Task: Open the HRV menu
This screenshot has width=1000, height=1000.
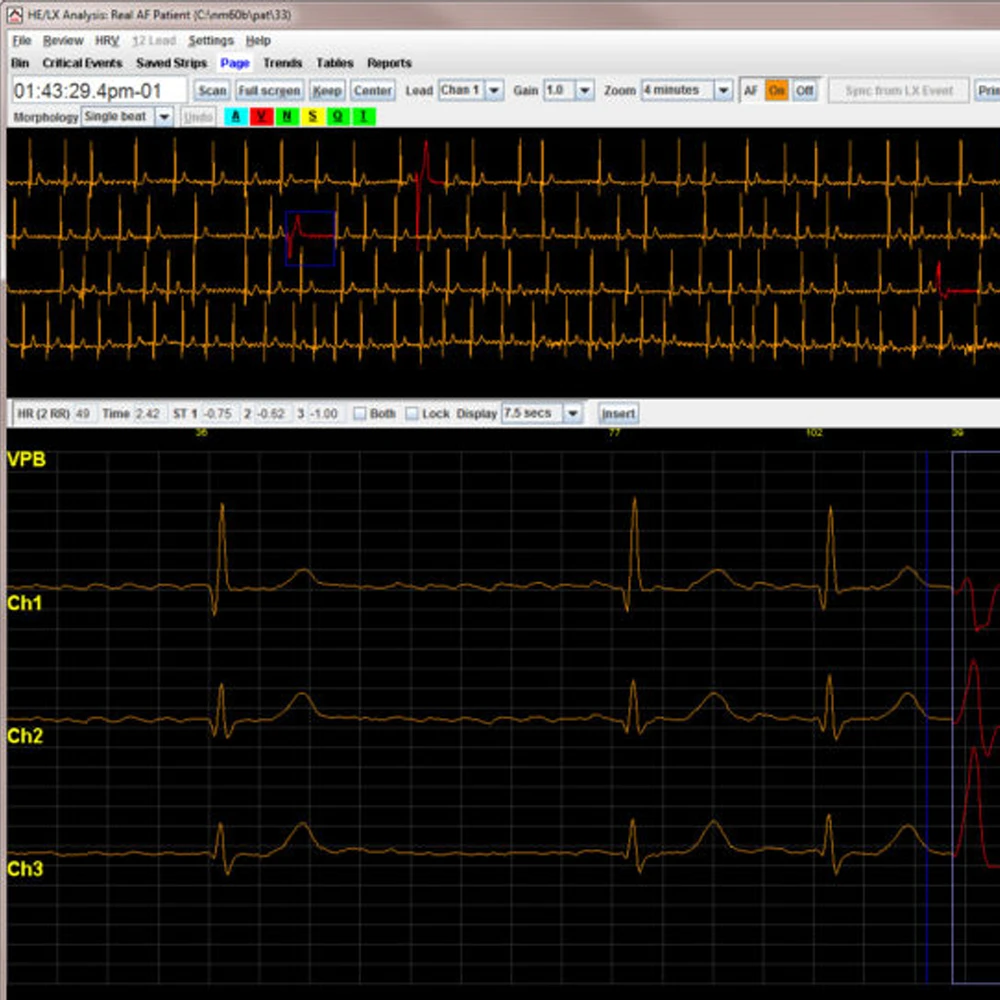Action: (107, 41)
